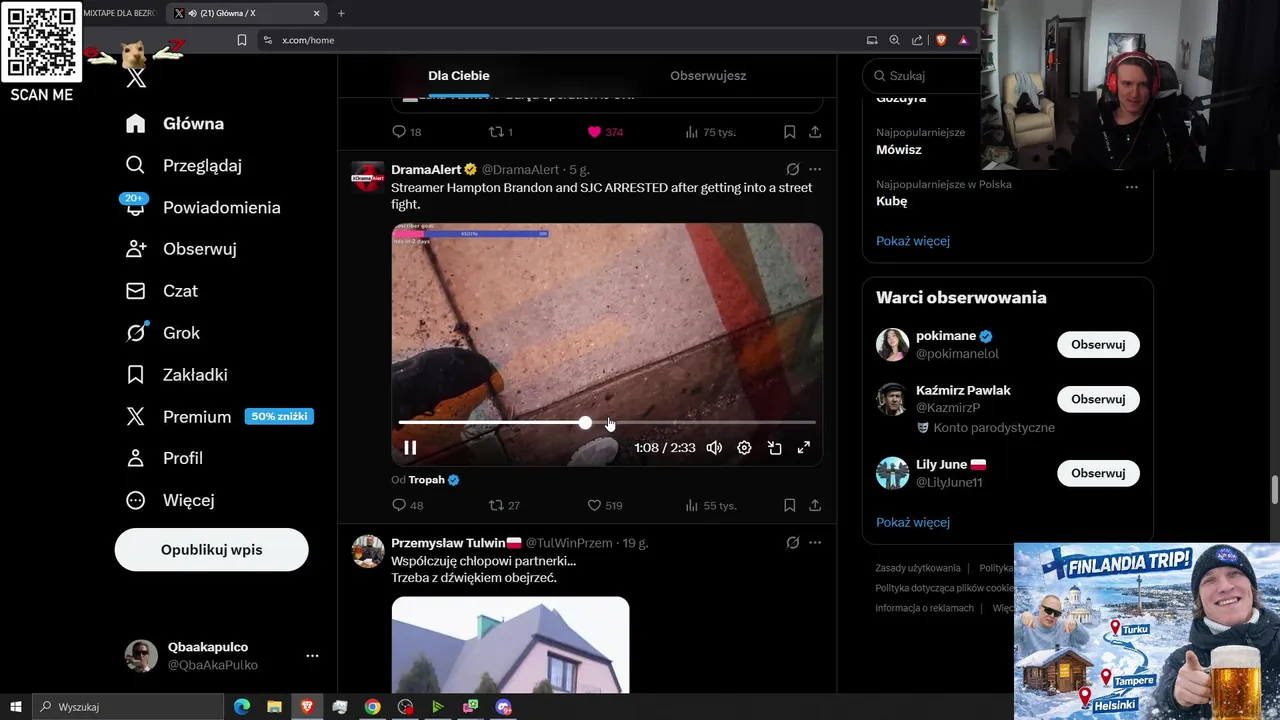1280x720 pixels.
Task: Unlike the post with 374 likes
Action: [605, 132]
